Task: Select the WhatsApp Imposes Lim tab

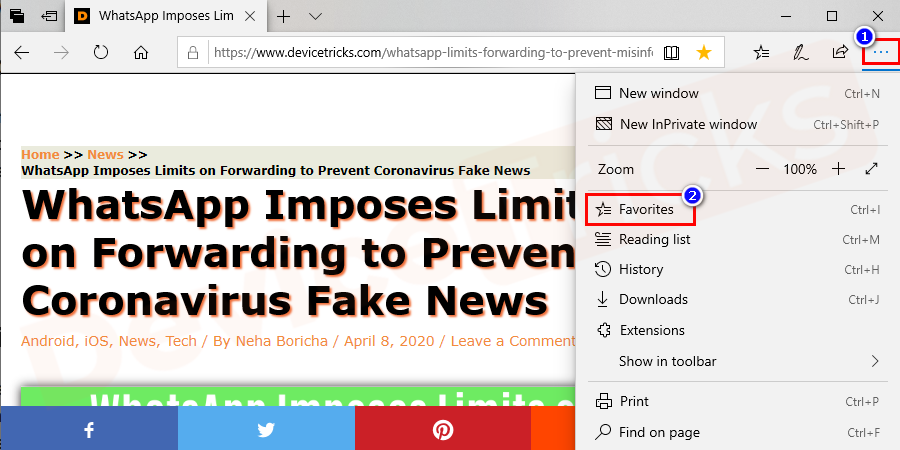Action: 165,16
